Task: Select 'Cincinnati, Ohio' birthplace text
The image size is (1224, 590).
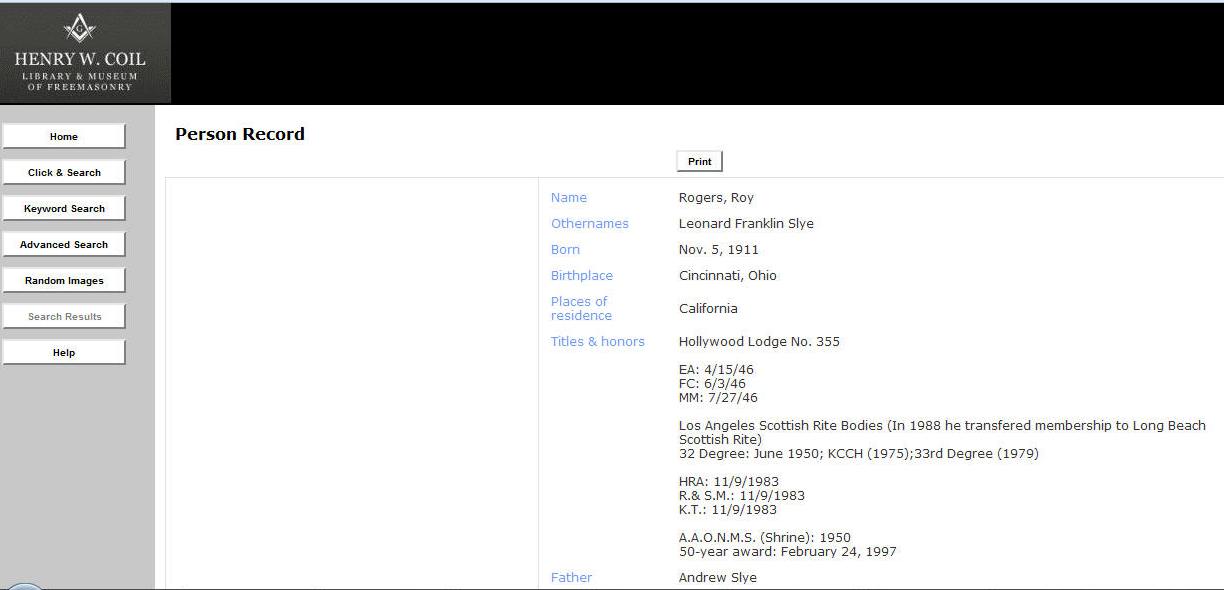Action: pos(728,276)
